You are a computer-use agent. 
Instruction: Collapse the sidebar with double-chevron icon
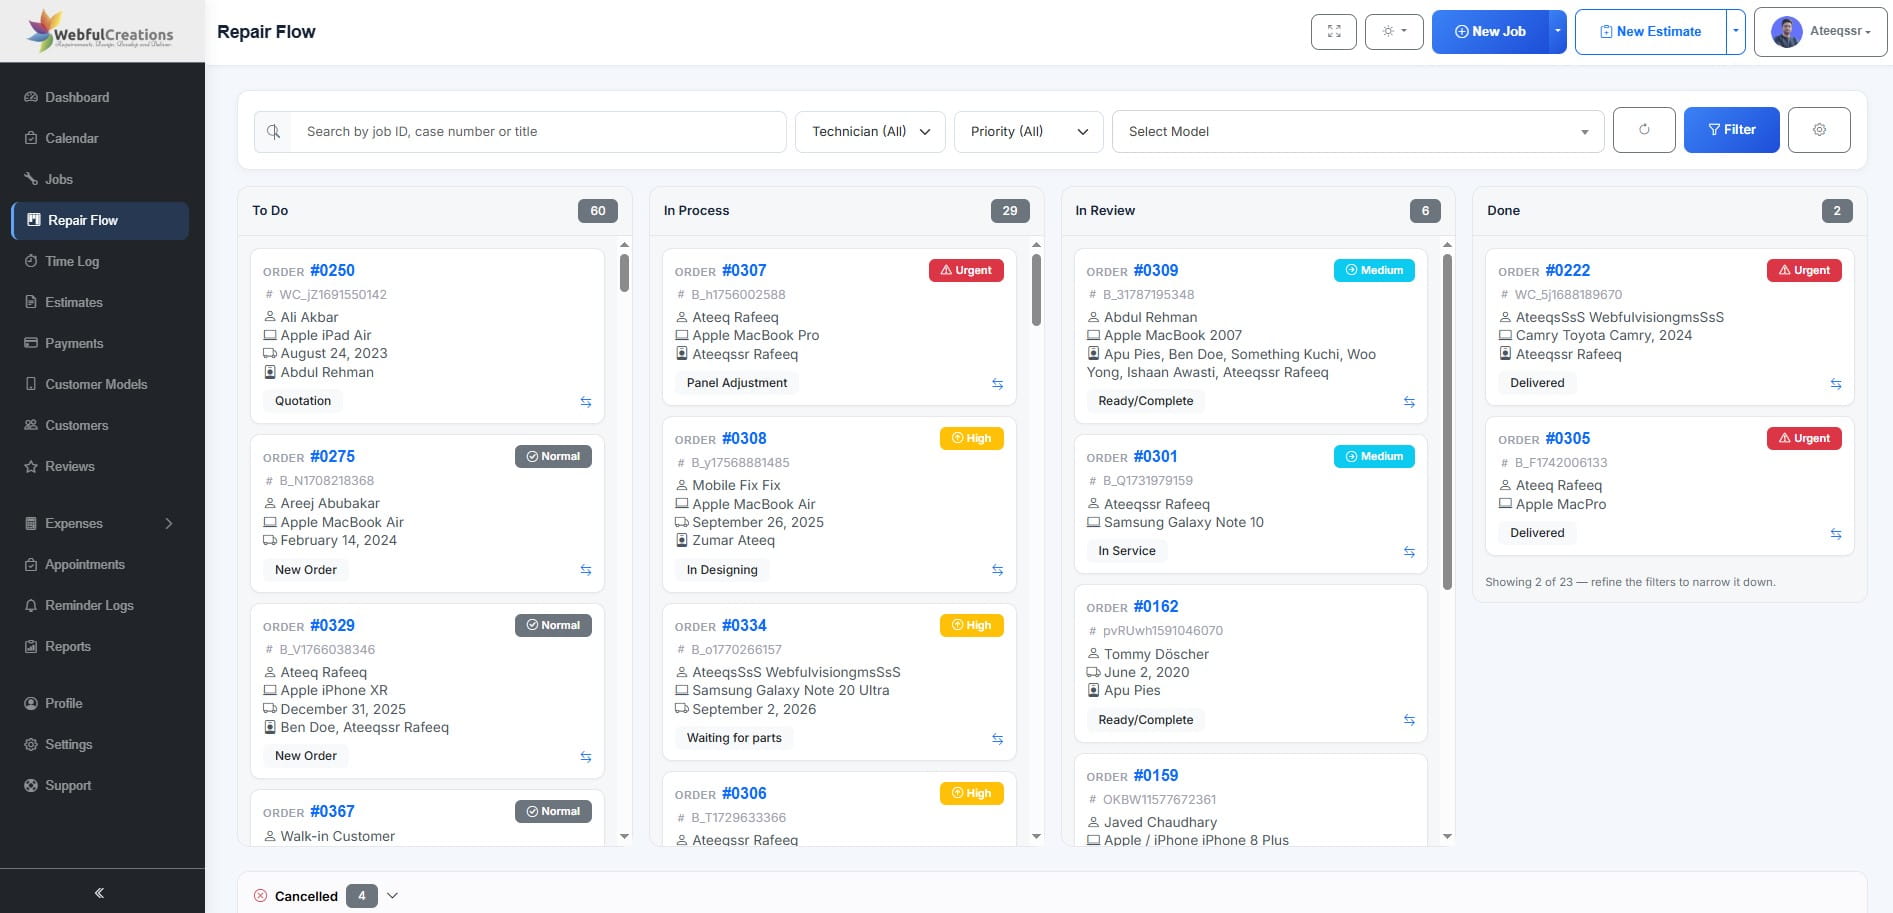tap(99, 893)
